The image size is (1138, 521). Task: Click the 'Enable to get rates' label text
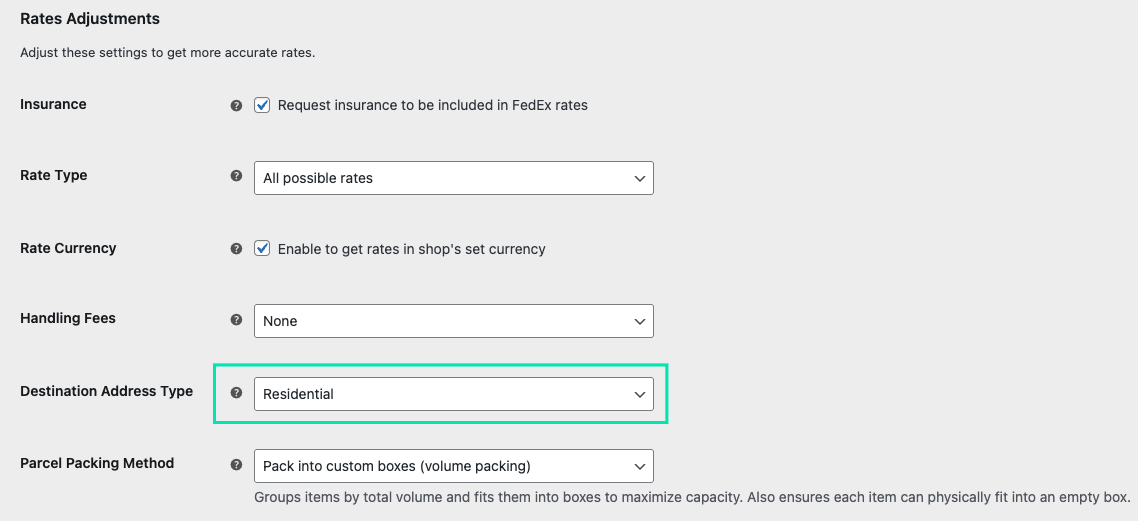tap(411, 249)
